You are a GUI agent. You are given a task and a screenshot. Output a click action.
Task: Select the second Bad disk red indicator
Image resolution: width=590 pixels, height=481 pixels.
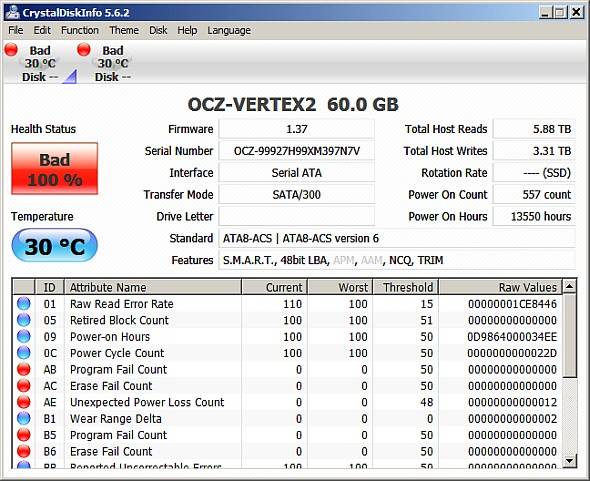(84, 50)
